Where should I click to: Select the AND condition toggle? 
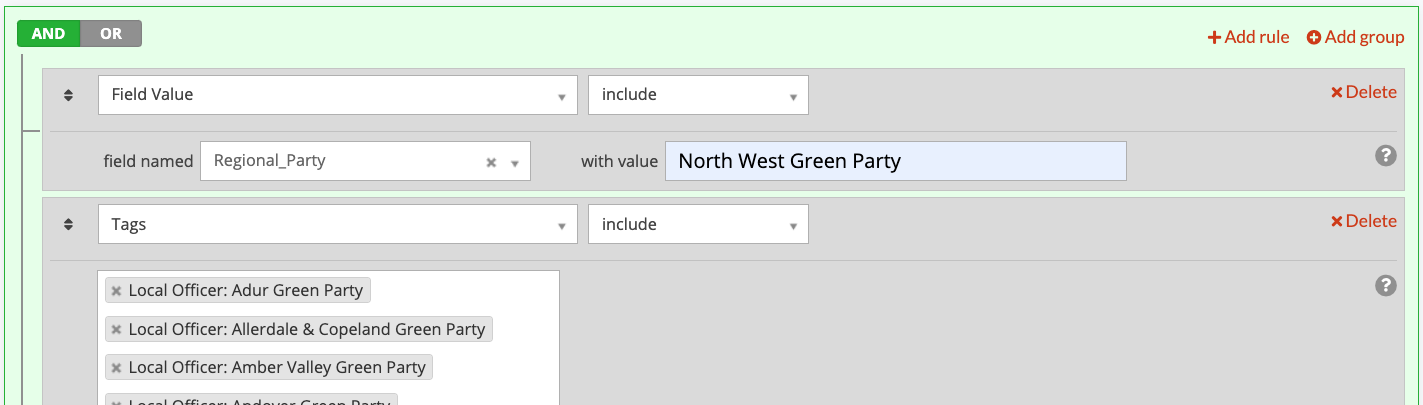pyautogui.click(x=48, y=34)
